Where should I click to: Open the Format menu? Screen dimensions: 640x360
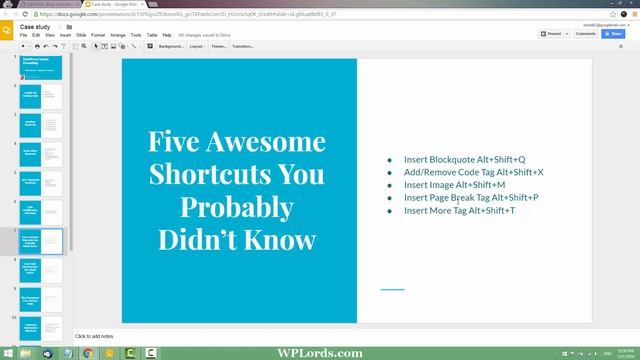point(98,36)
